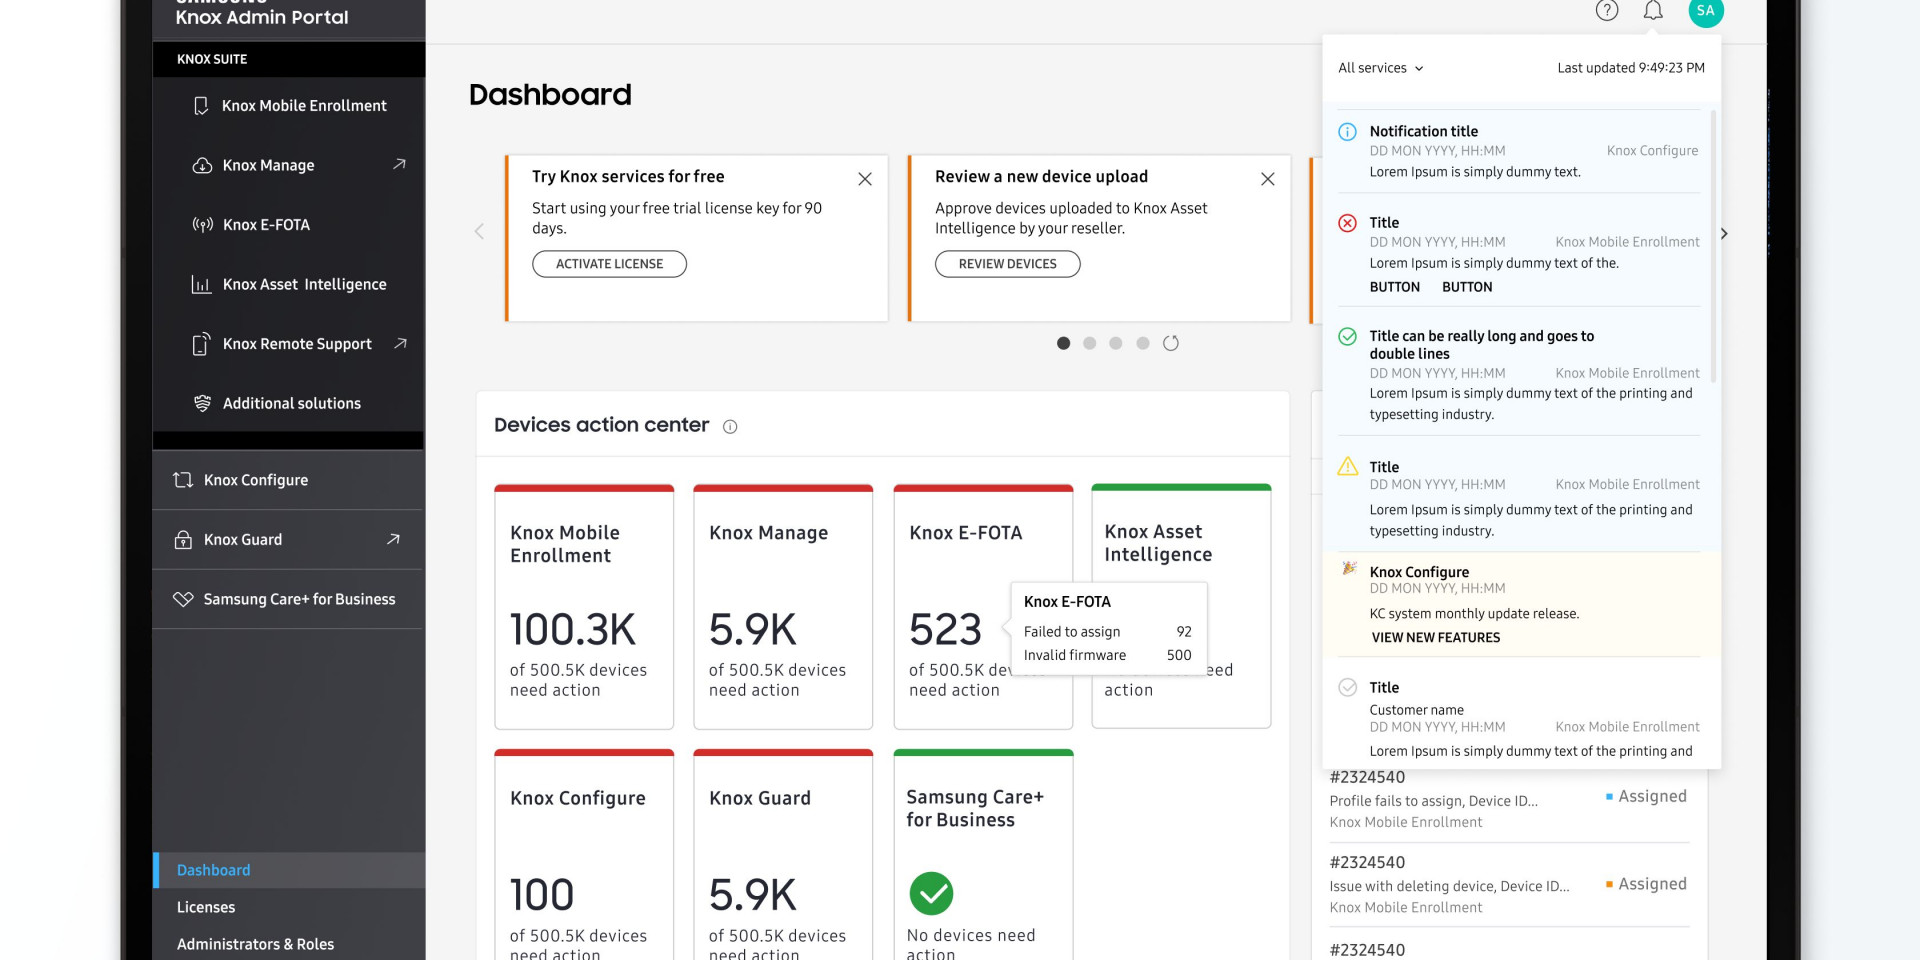Click the Knox Configure celebration icon
Screen dimensions: 1920x960
[x=1349, y=568]
